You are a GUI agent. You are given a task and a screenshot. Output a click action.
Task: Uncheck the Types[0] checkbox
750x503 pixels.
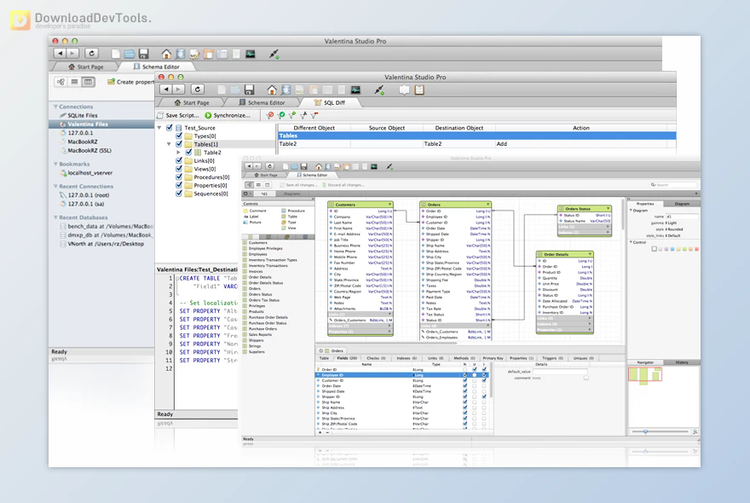(179, 136)
